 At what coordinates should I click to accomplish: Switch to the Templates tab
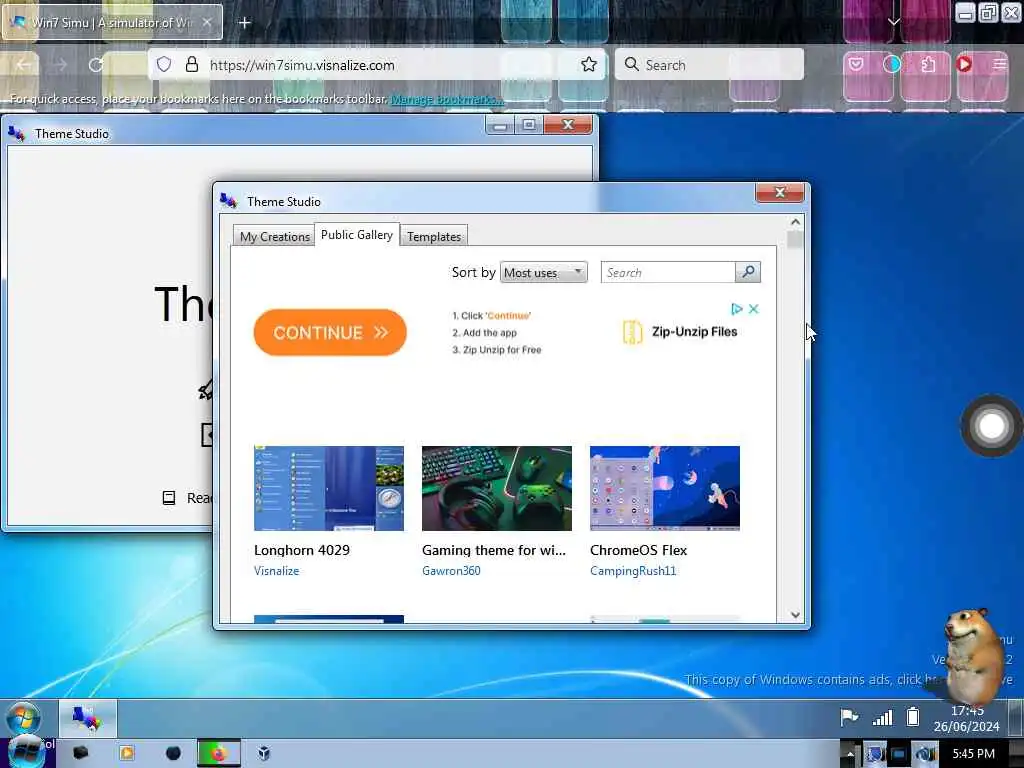(434, 236)
